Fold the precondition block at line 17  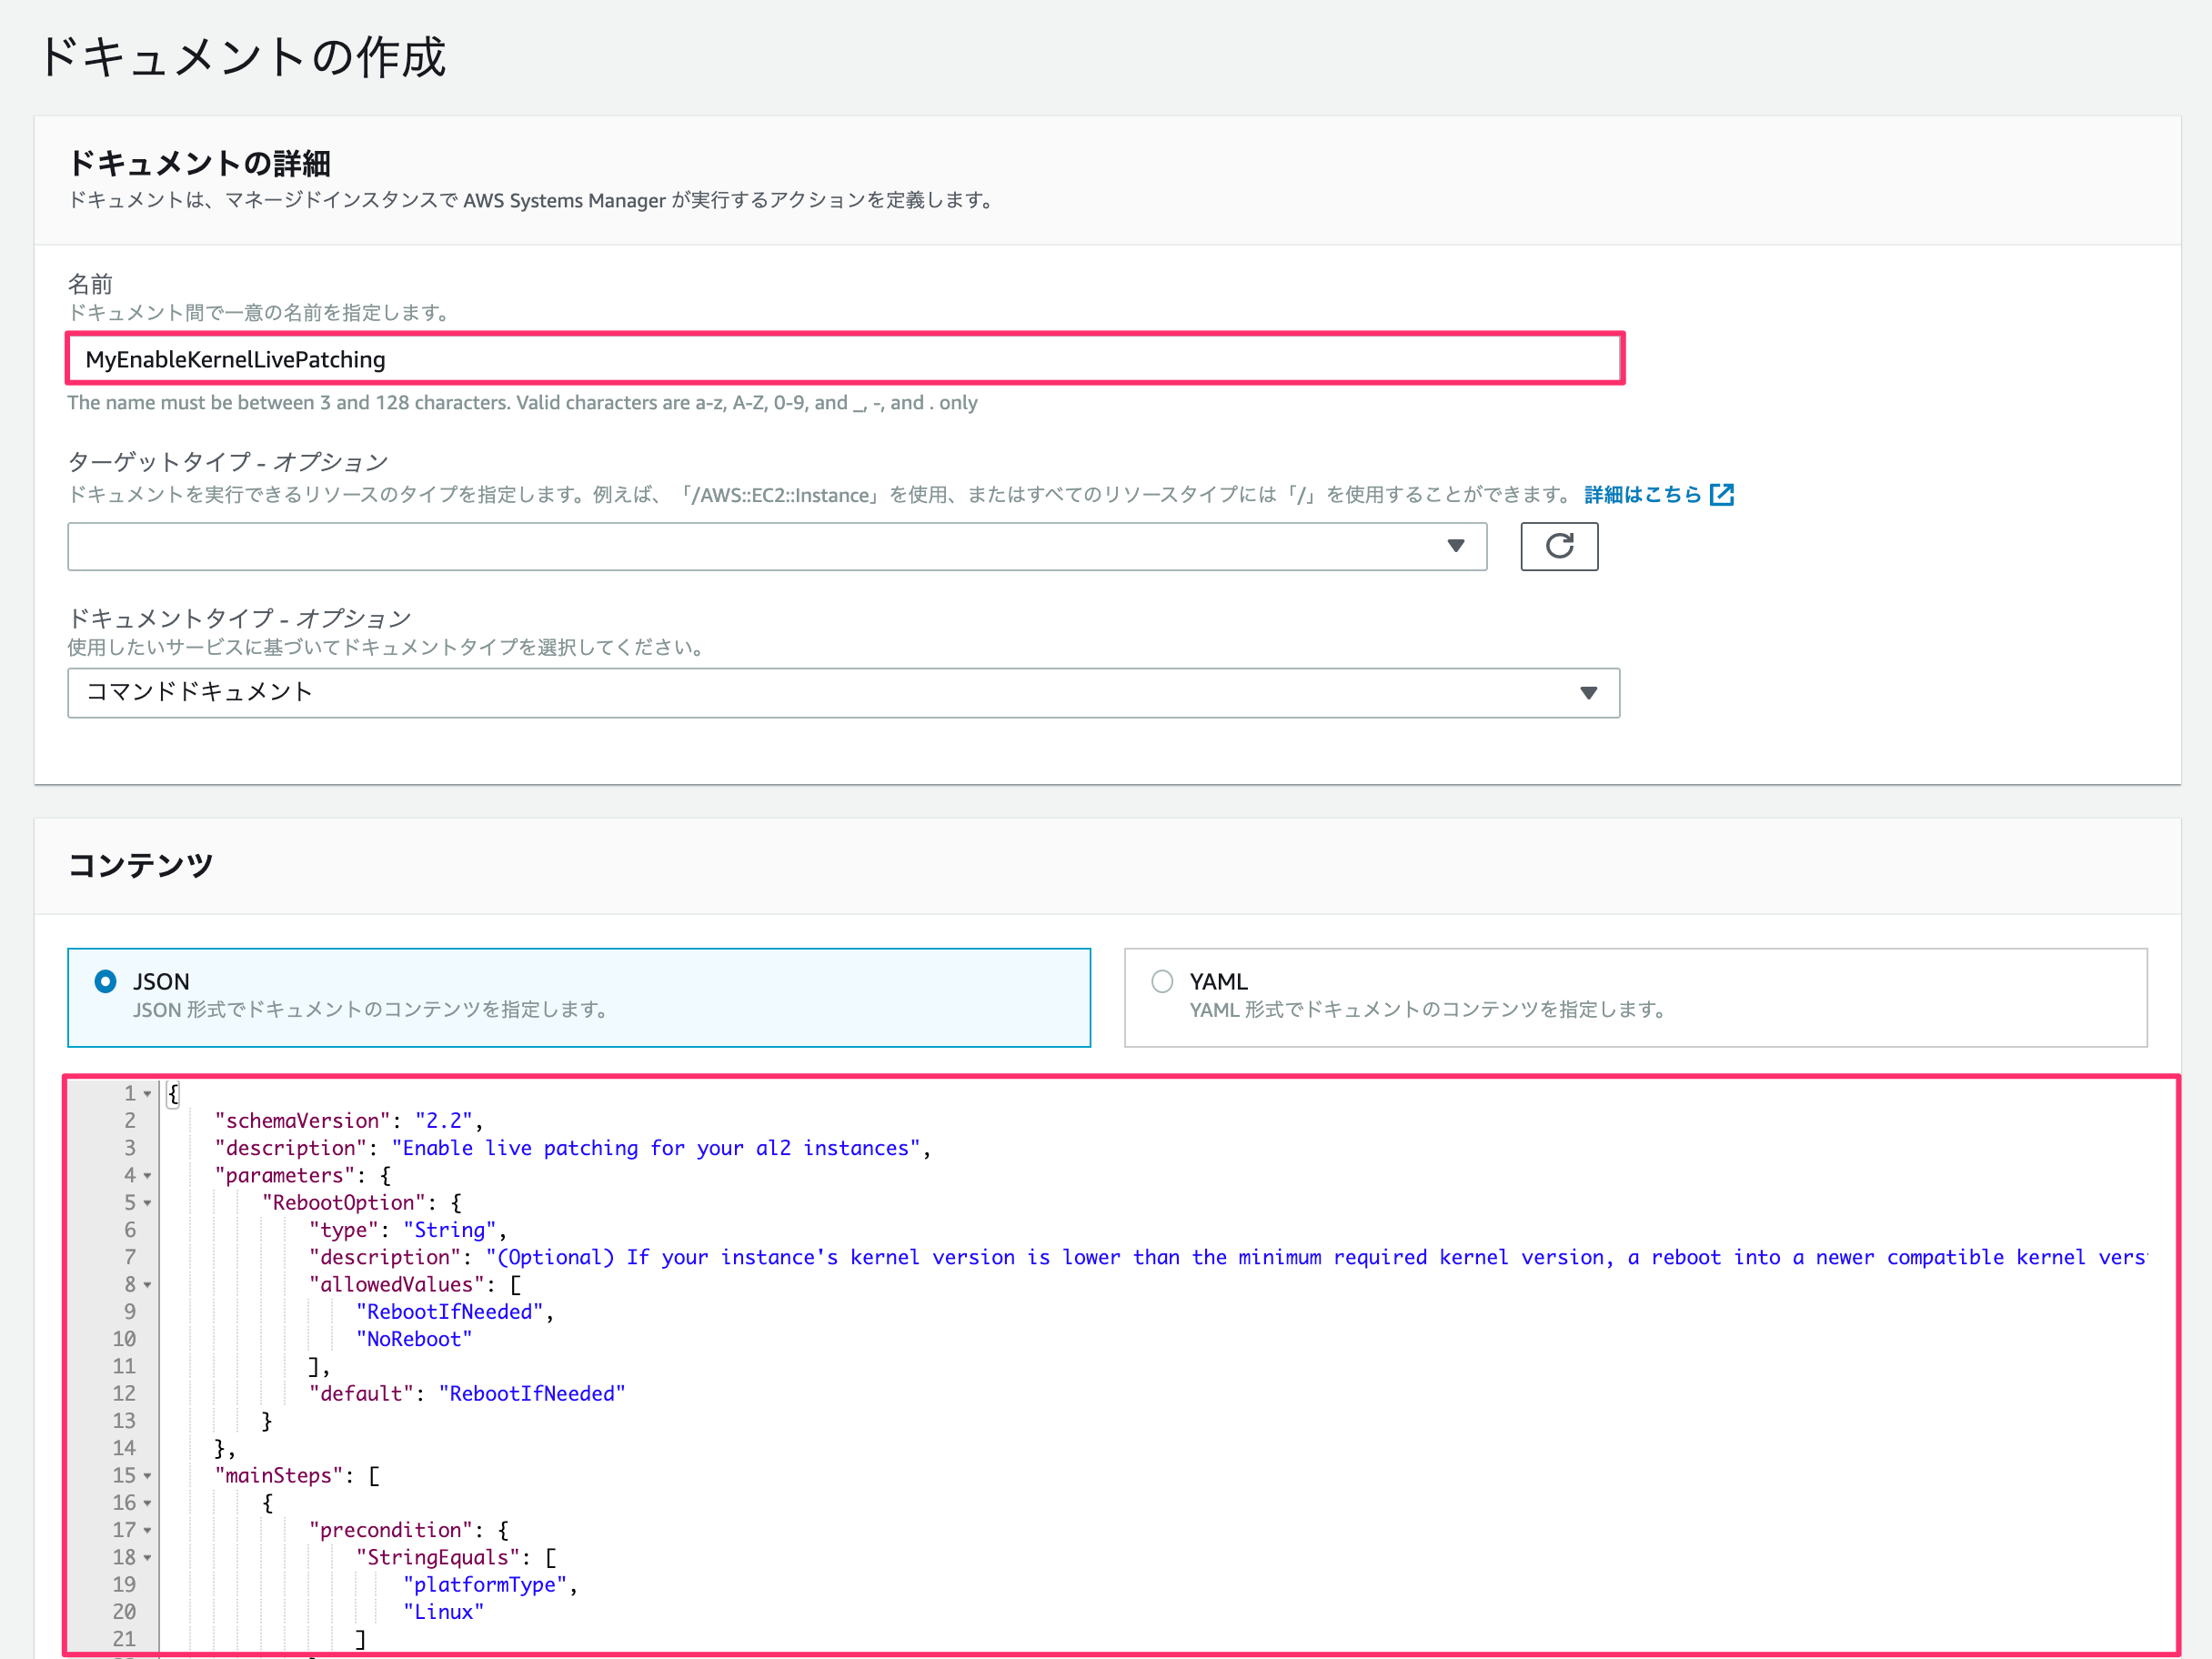tap(148, 1530)
